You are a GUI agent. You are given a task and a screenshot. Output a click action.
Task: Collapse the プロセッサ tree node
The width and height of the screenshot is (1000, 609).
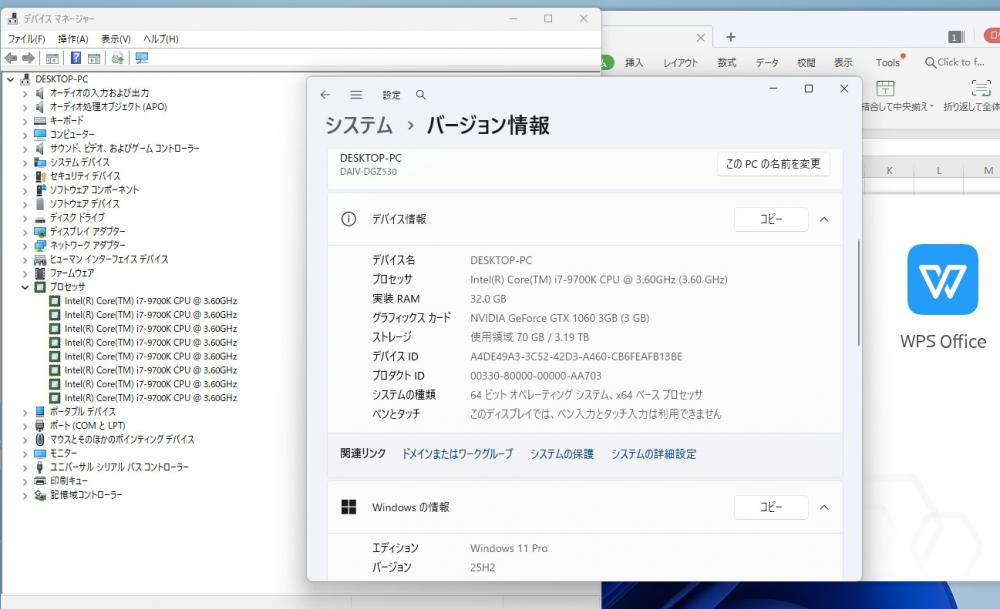coord(25,288)
